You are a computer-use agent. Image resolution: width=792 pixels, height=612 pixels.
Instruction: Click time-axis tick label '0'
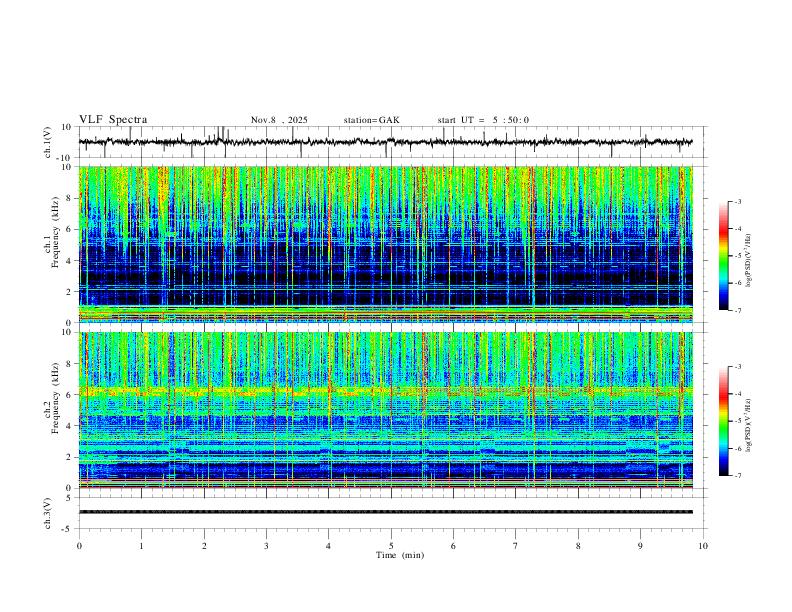click(79, 546)
